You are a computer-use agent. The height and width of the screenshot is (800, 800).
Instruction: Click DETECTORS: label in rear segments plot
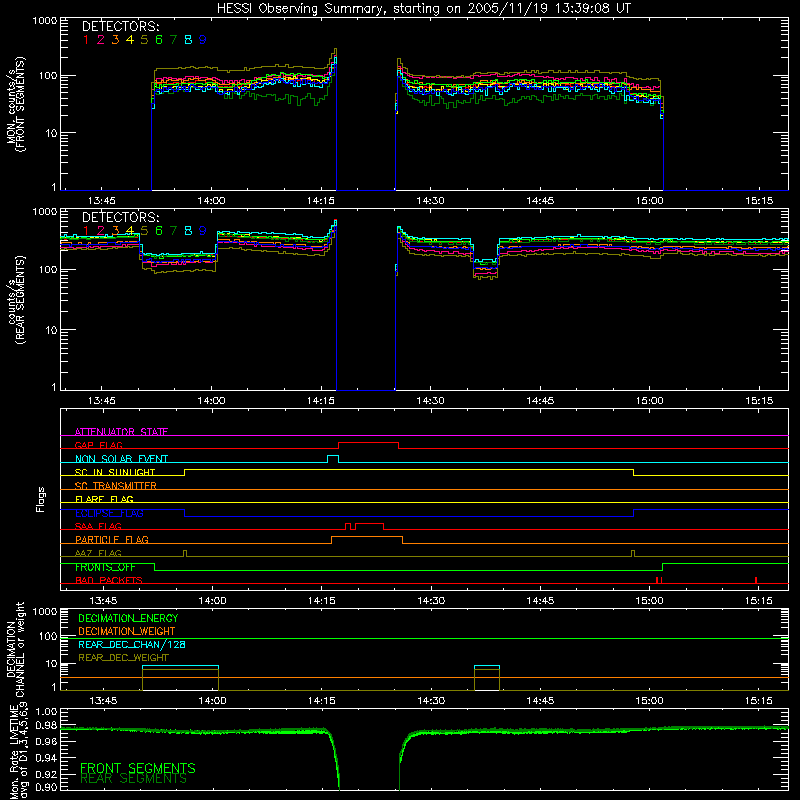click(120, 217)
